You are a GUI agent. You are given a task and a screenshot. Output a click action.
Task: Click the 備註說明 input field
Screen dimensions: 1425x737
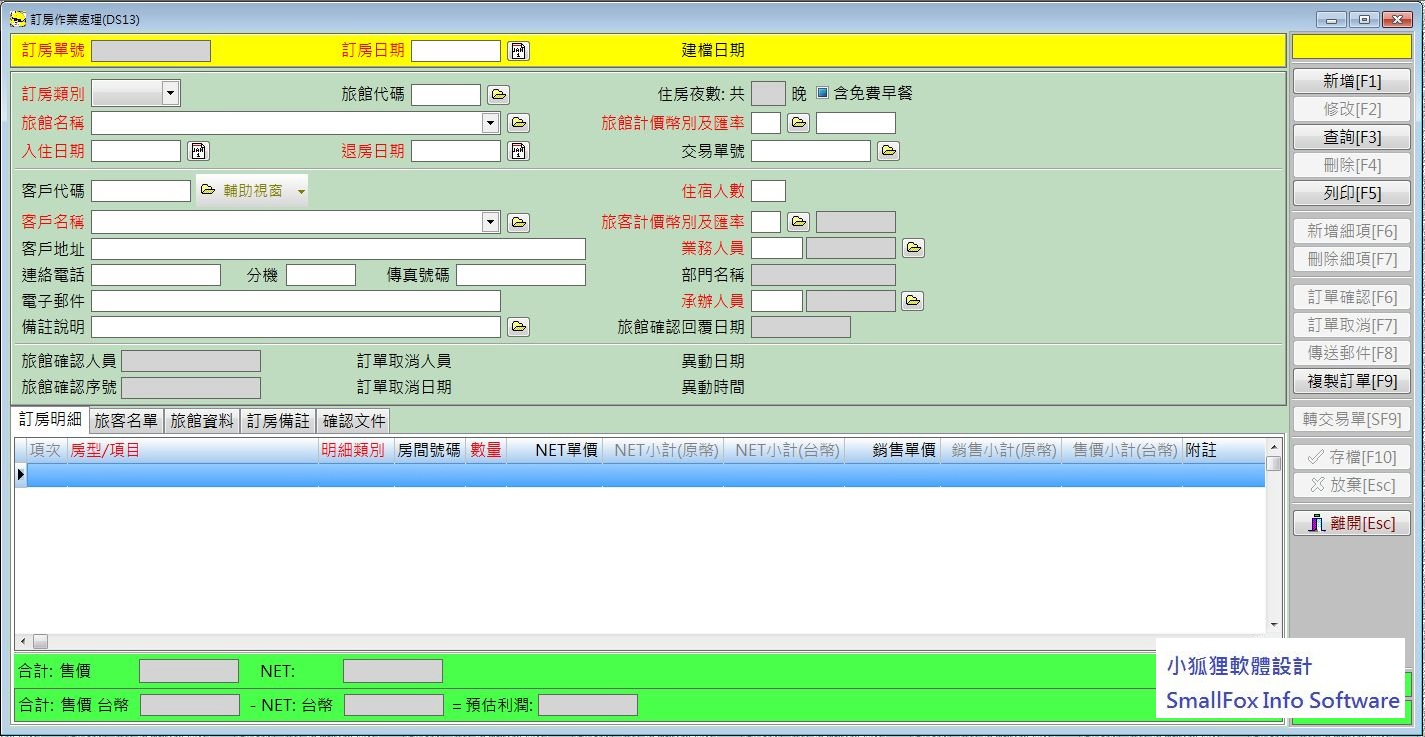(296, 327)
